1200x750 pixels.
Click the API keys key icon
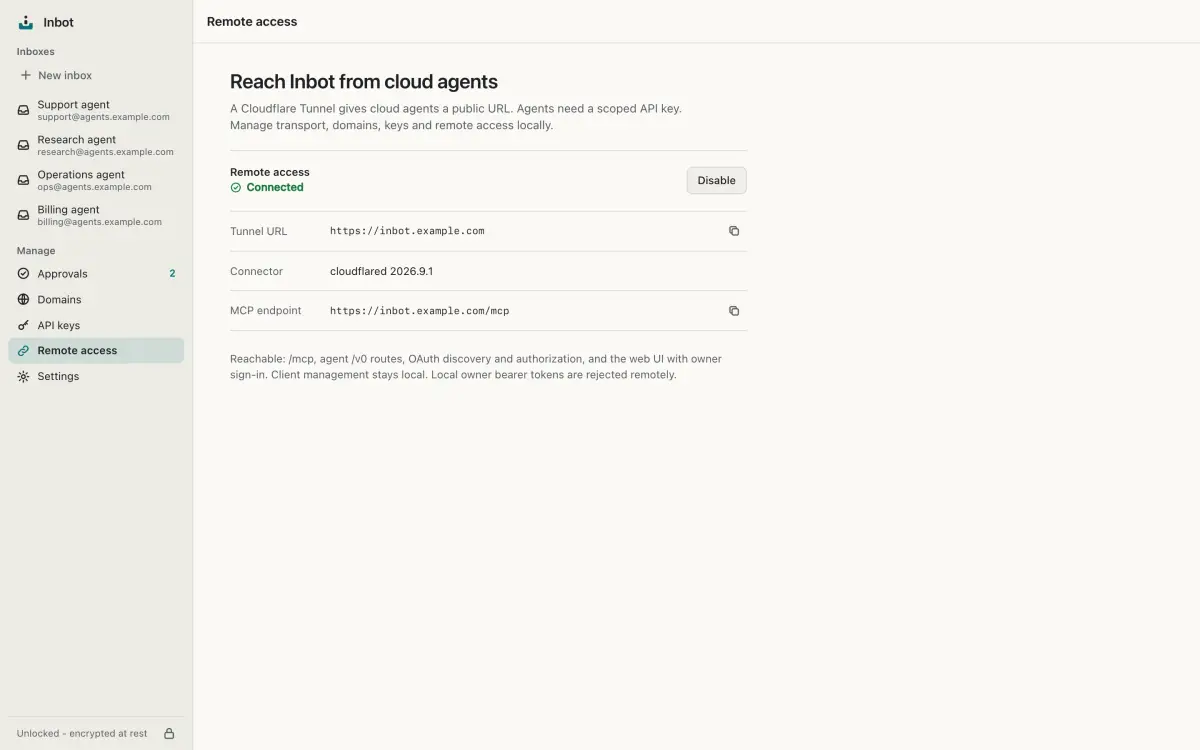pyautogui.click(x=23, y=325)
